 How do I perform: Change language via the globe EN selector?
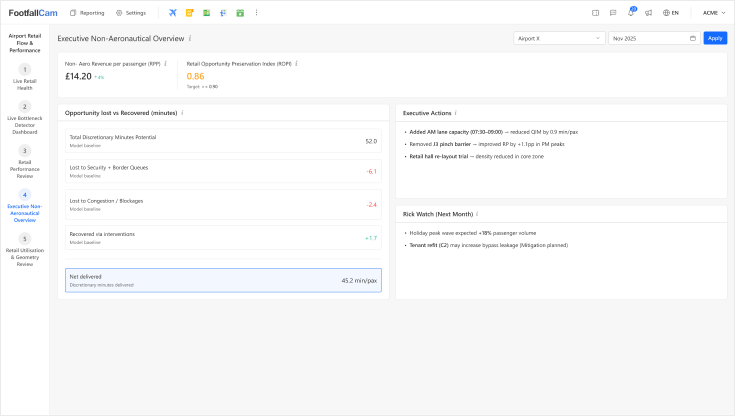click(x=671, y=13)
